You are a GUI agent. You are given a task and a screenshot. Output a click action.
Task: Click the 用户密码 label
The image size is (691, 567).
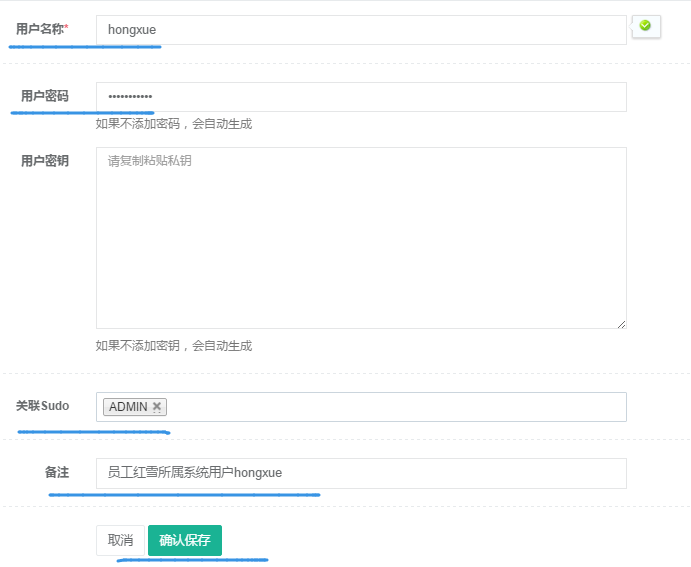point(45,96)
